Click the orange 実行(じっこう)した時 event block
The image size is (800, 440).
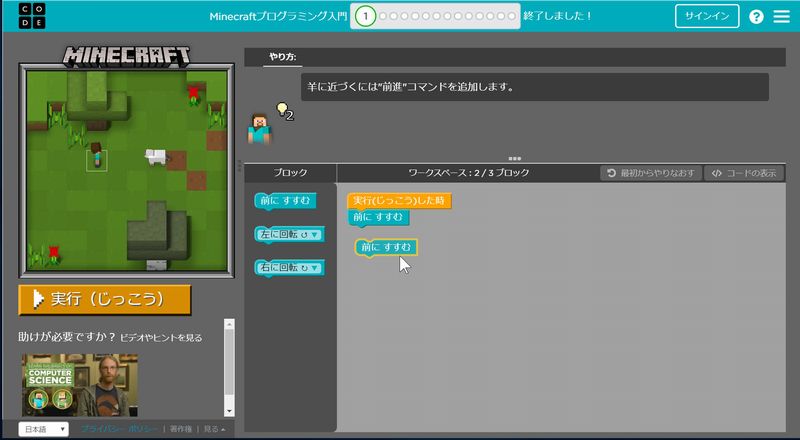pyautogui.click(x=399, y=201)
